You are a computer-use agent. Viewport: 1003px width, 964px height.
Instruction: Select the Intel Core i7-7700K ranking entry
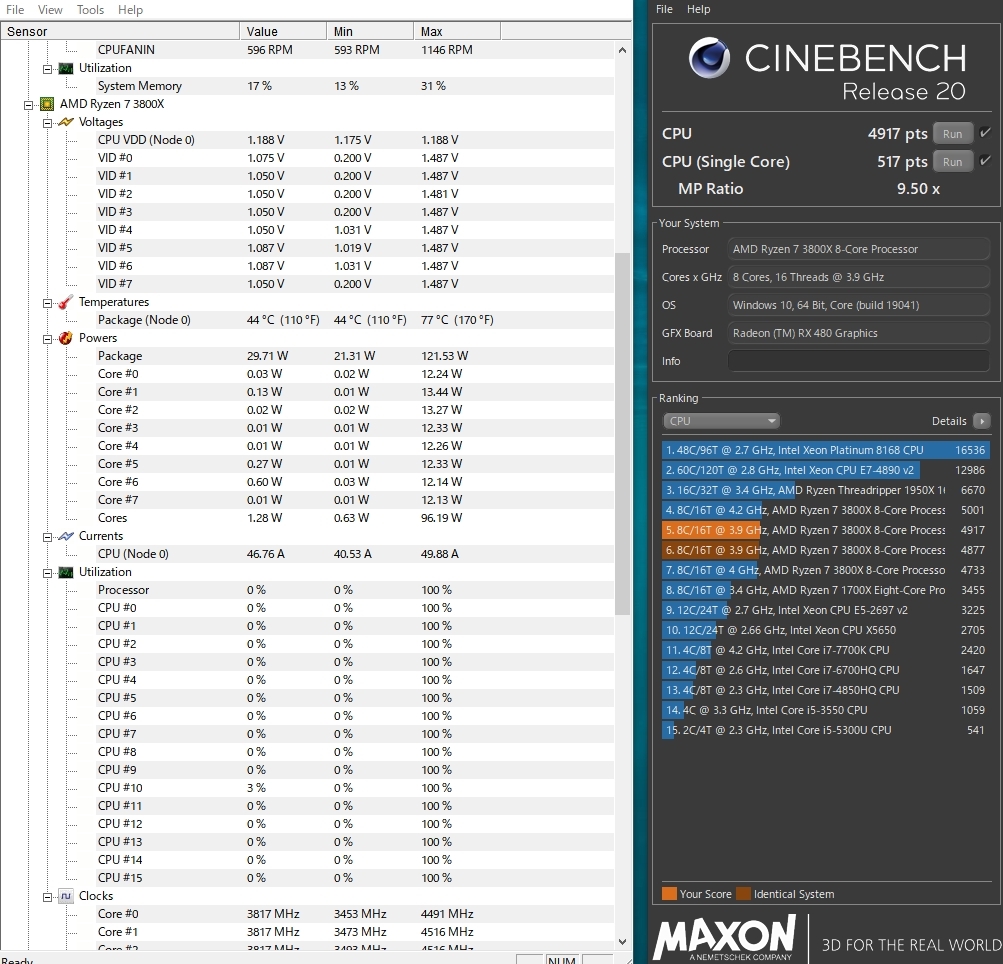(x=826, y=650)
